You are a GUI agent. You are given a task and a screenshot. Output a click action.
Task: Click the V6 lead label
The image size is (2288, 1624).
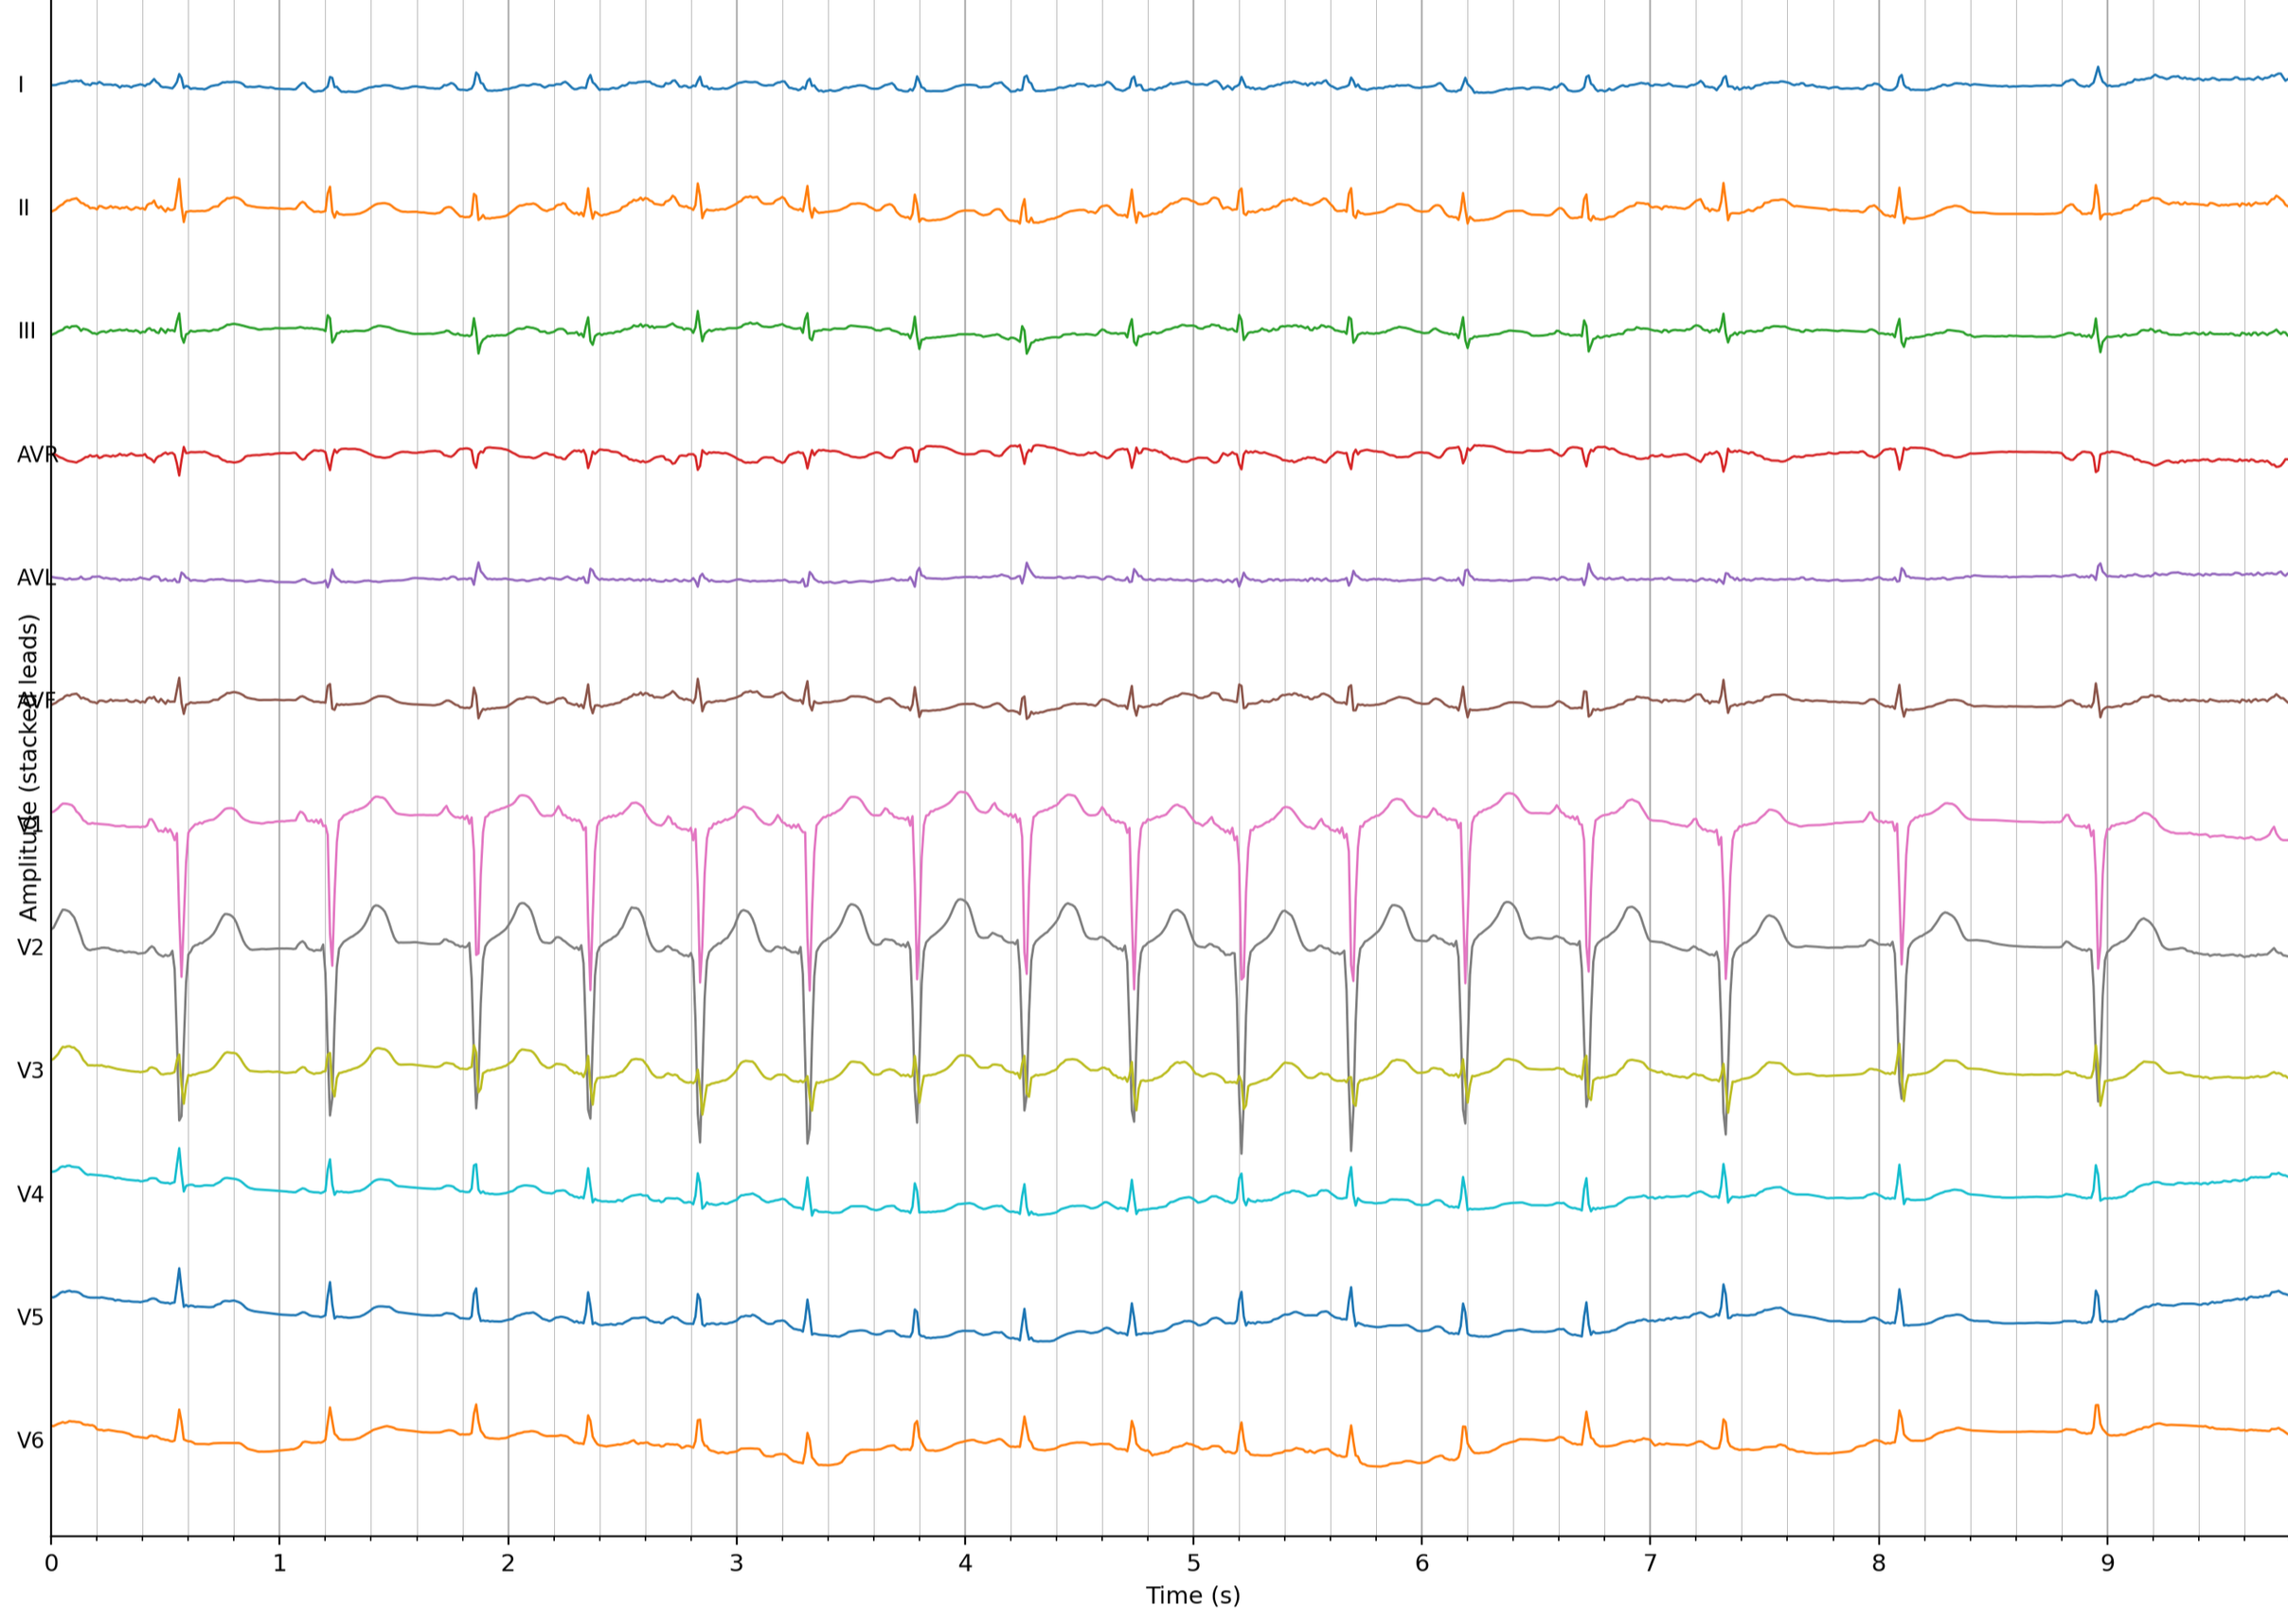click(x=30, y=1441)
